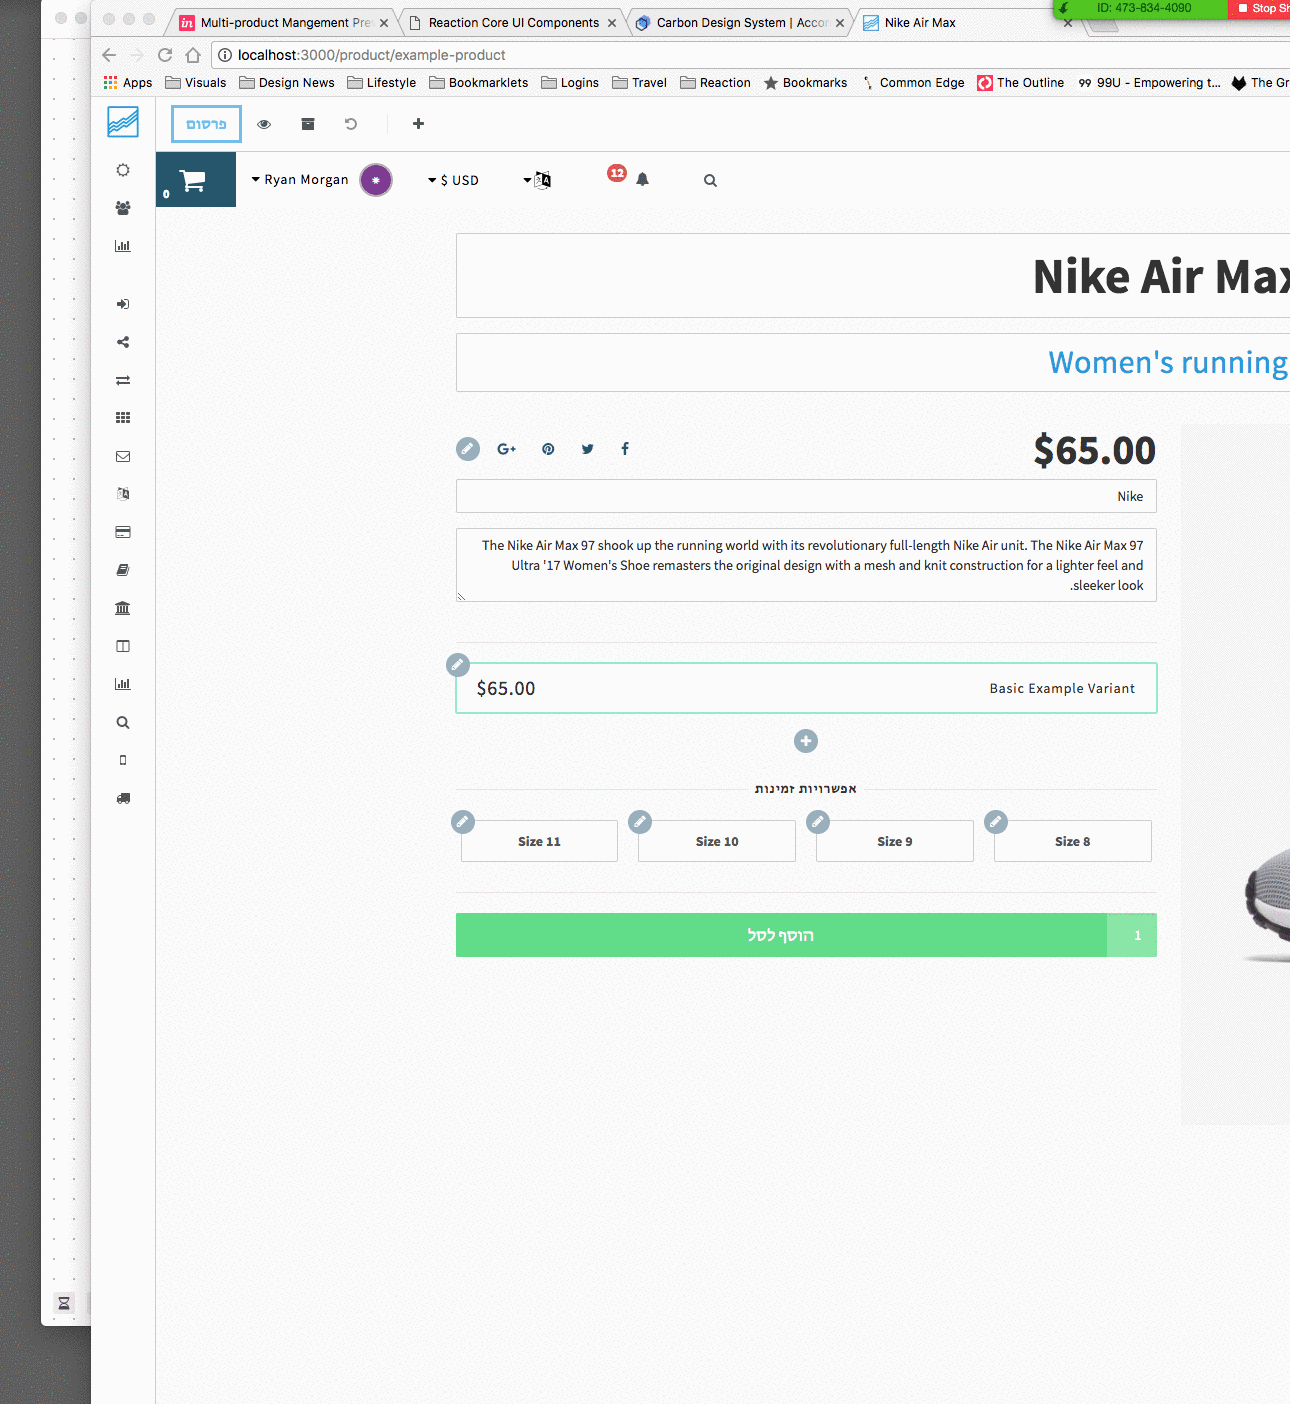Open the USD currency dropdown
1290x1404 pixels.
point(453,180)
